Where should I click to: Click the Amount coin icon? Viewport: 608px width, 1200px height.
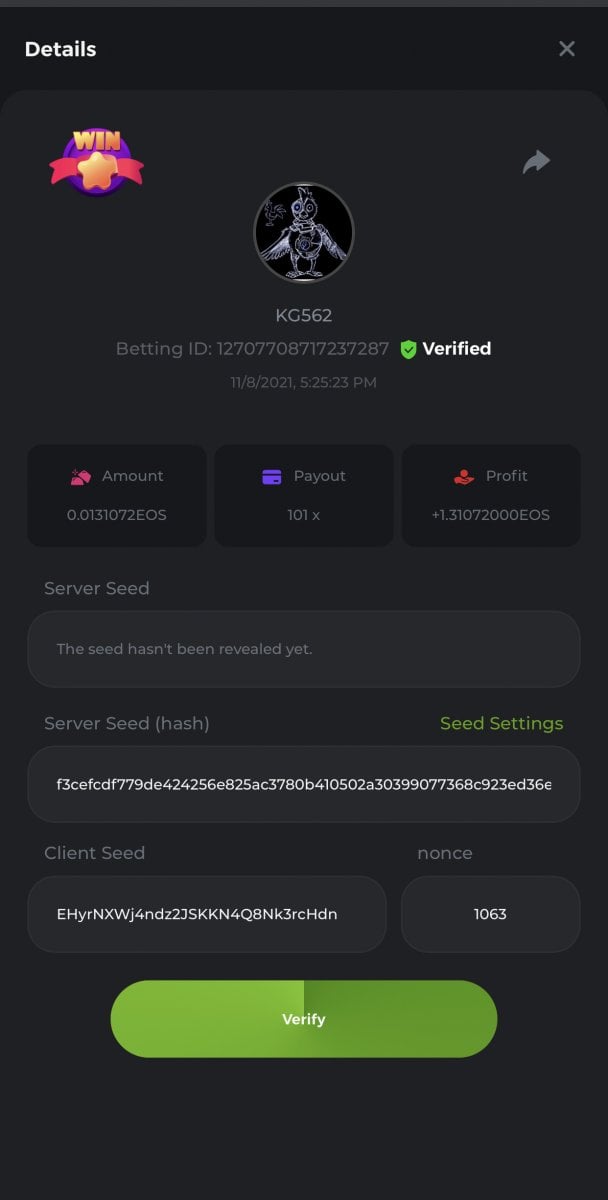point(81,477)
